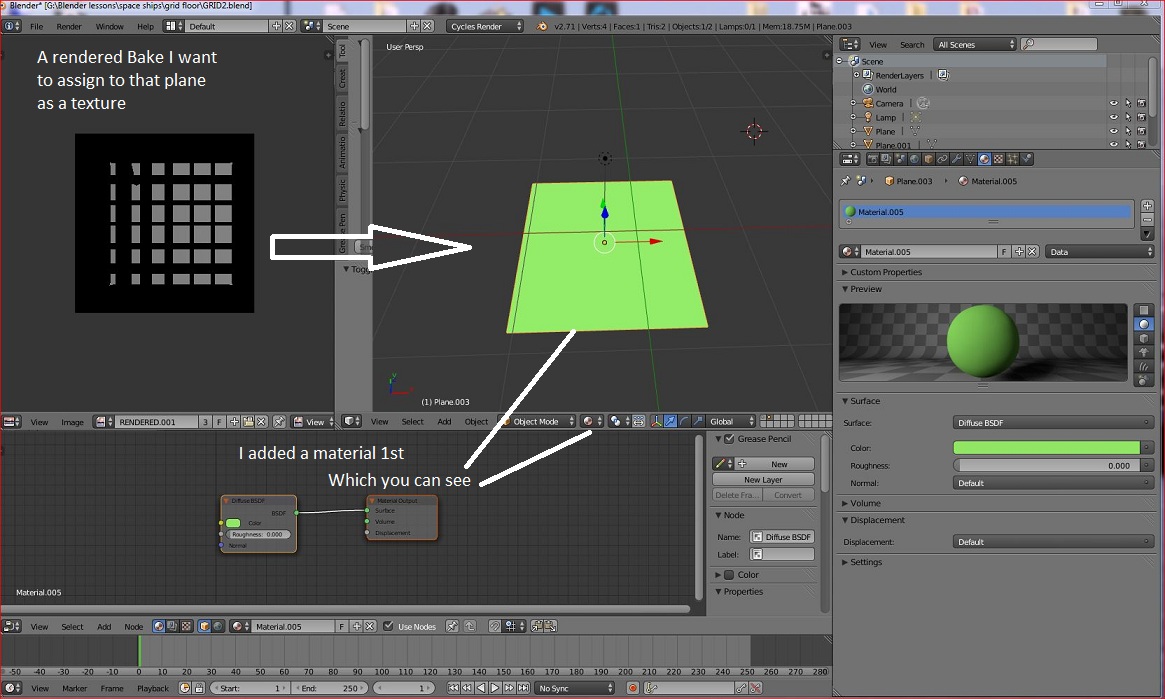The height and width of the screenshot is (699, 1165).
Task: Open the Render properties tab icon
Action: click(872, 159)
